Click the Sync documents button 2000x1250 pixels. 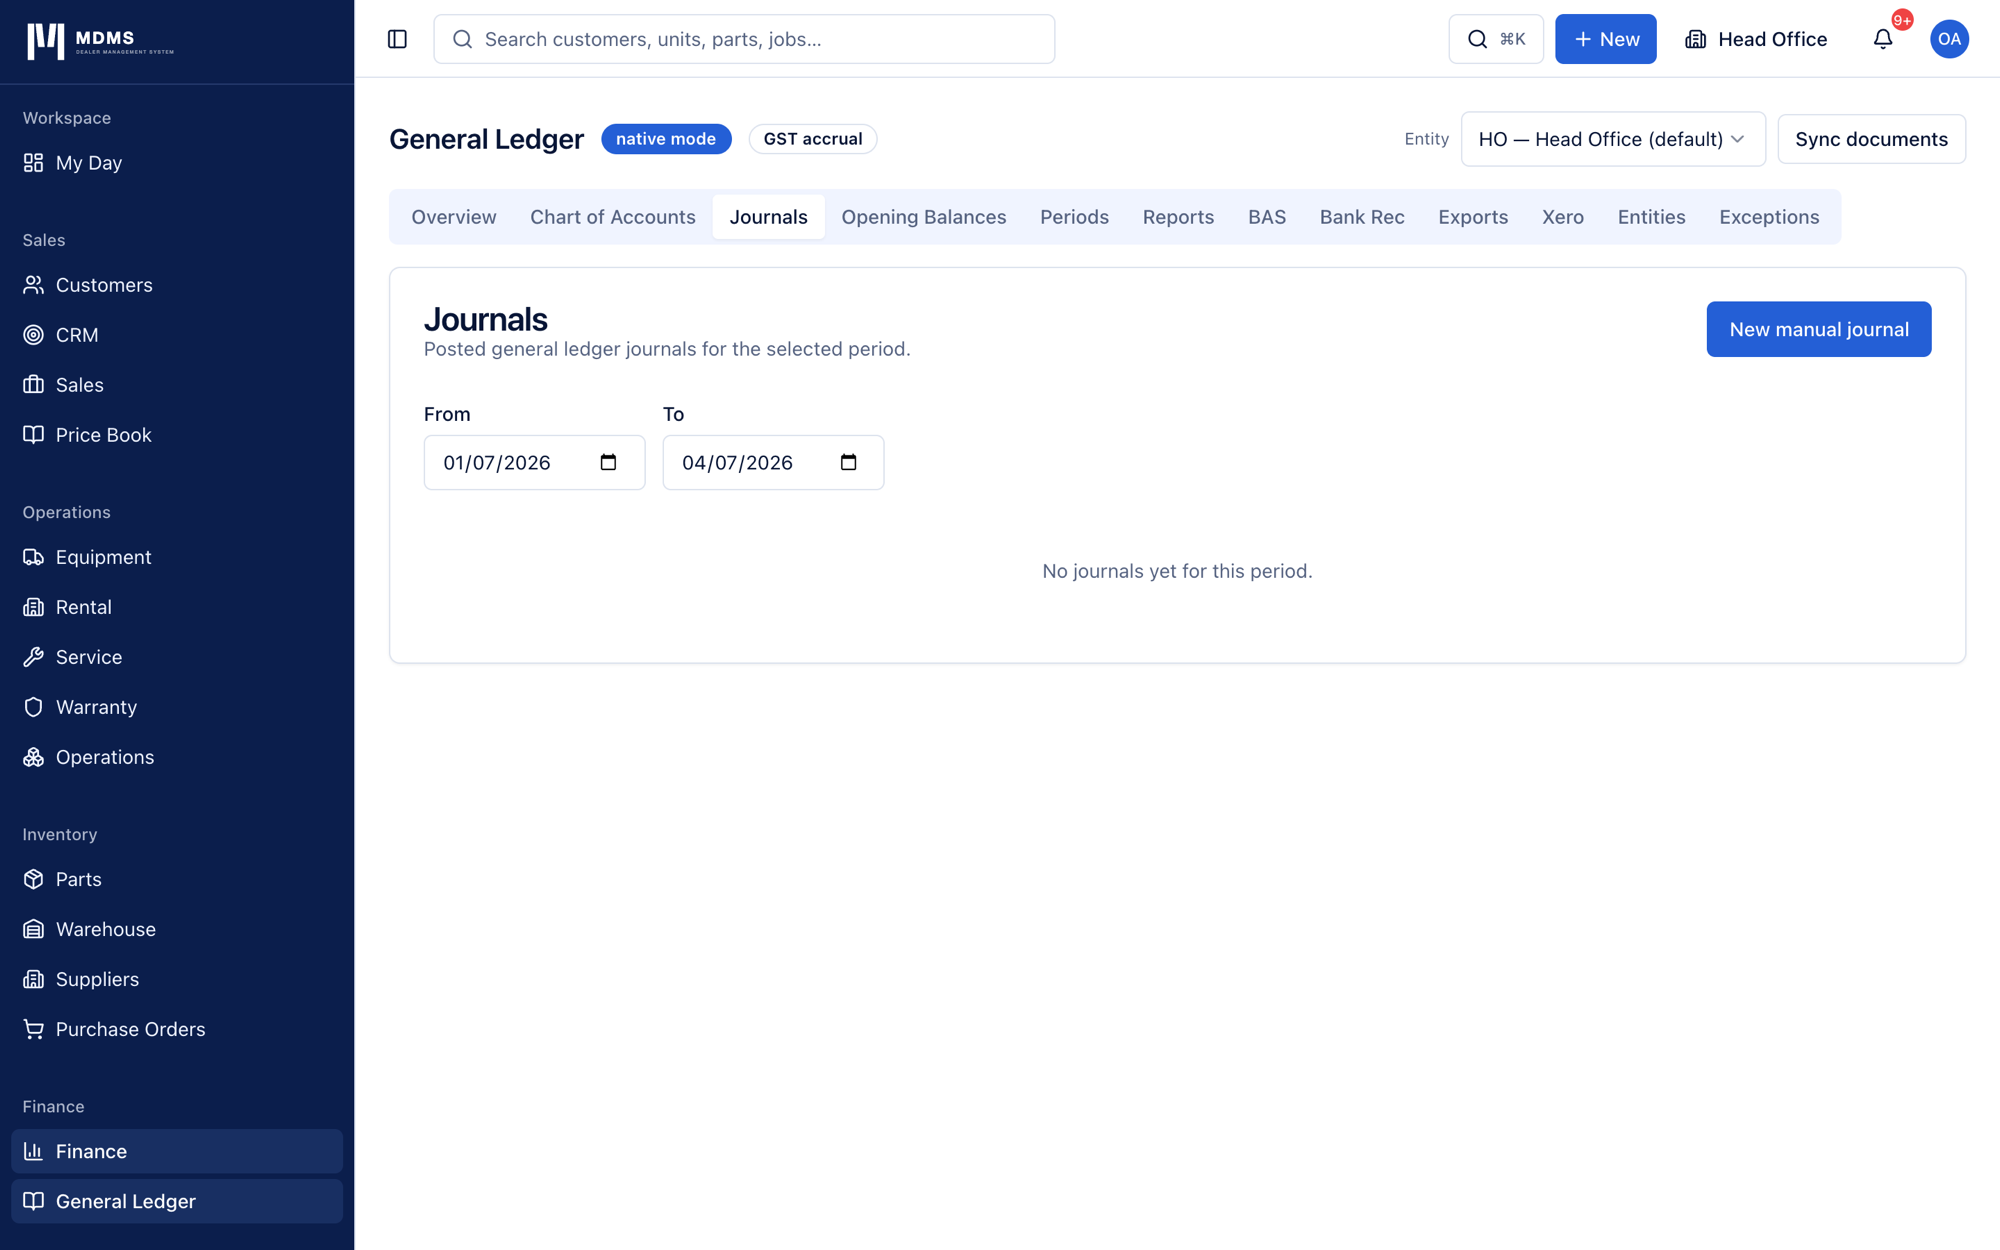coord(1871,139)
